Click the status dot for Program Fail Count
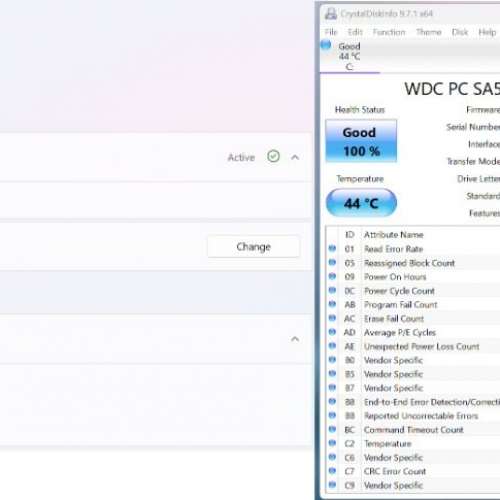This screenshot has width=500, height=500. click(332, 304)
